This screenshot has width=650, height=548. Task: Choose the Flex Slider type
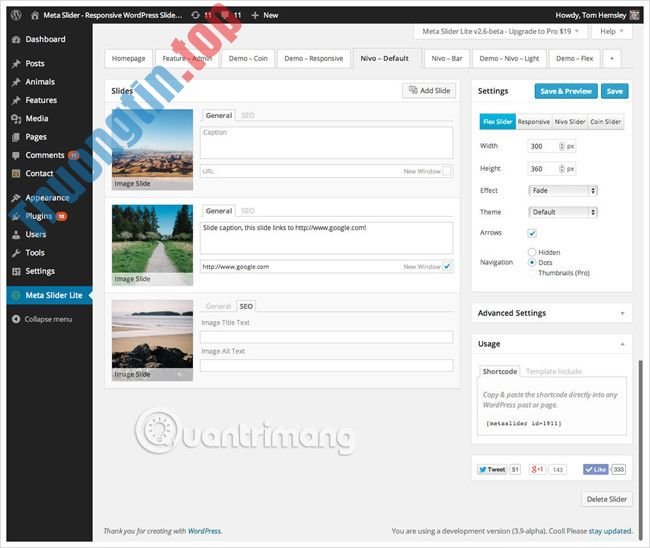pos(497,122)
